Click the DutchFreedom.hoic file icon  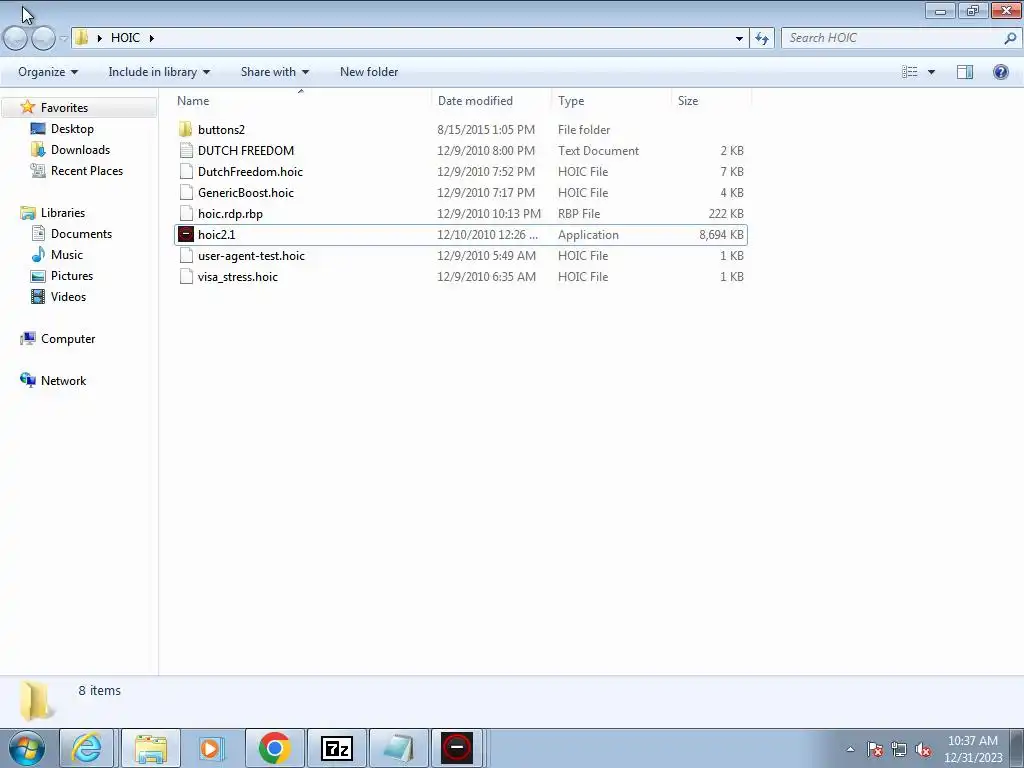coord(186,172)
